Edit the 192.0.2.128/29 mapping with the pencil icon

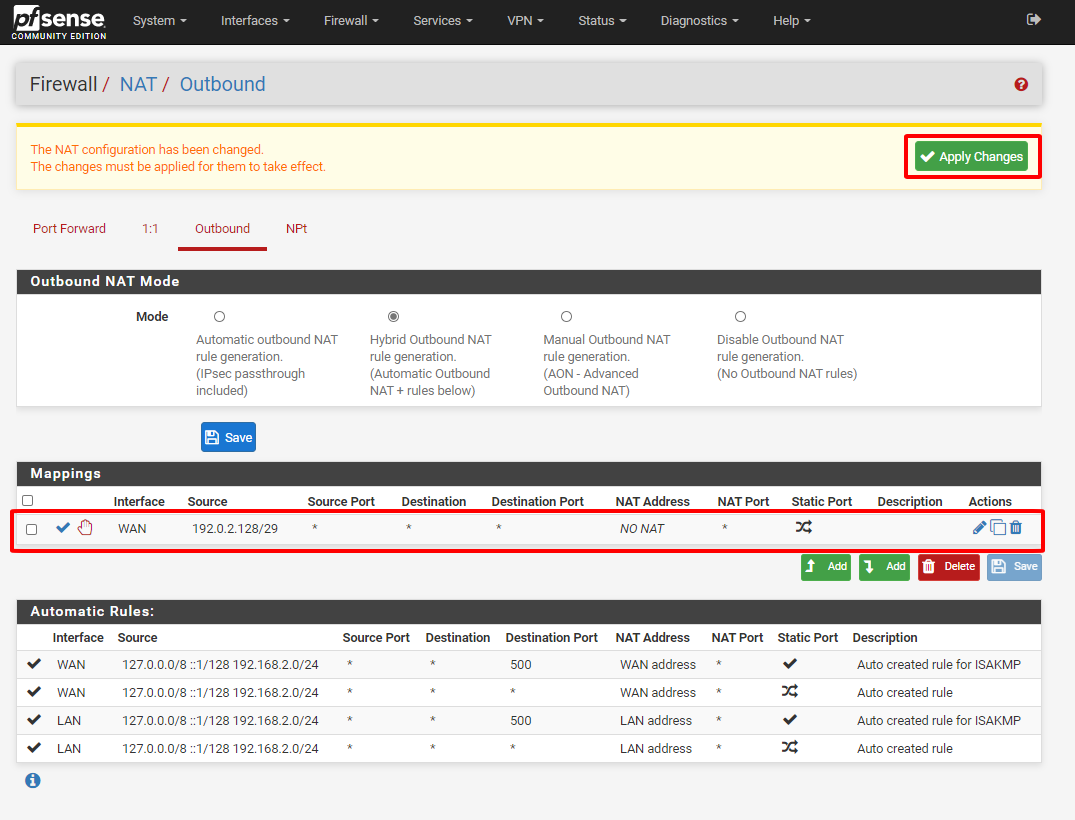pyautogui.click(x=979, y=527)
